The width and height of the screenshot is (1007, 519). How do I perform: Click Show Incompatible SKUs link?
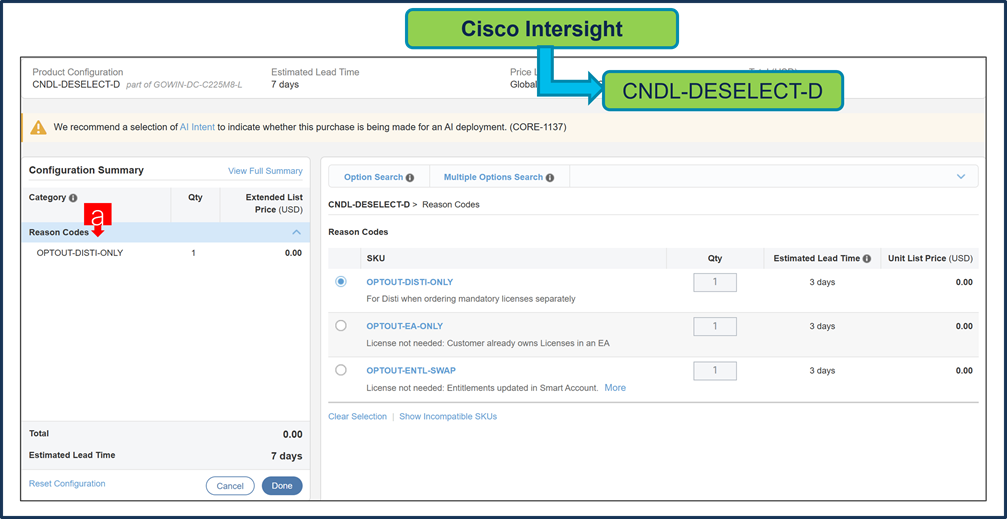pyautogui.click(x=448, y=416)
